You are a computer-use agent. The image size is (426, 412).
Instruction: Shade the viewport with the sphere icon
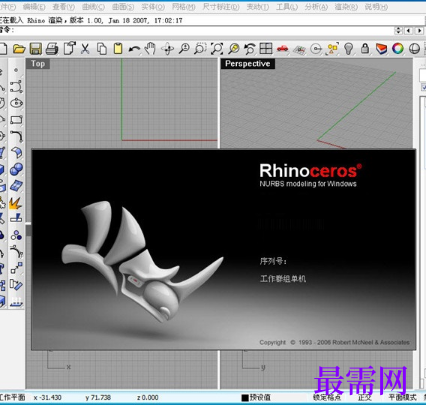tap(414, 49)
